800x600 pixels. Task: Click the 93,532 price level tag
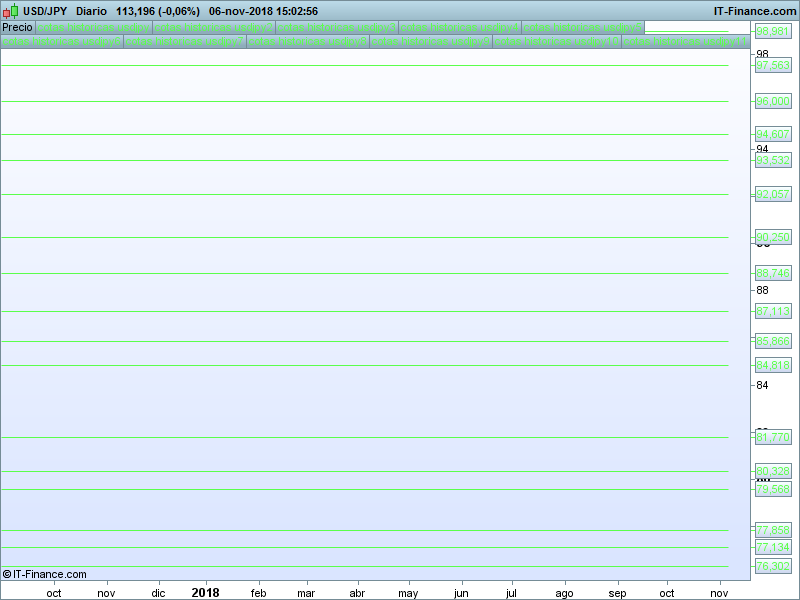[x=773, y=160]
